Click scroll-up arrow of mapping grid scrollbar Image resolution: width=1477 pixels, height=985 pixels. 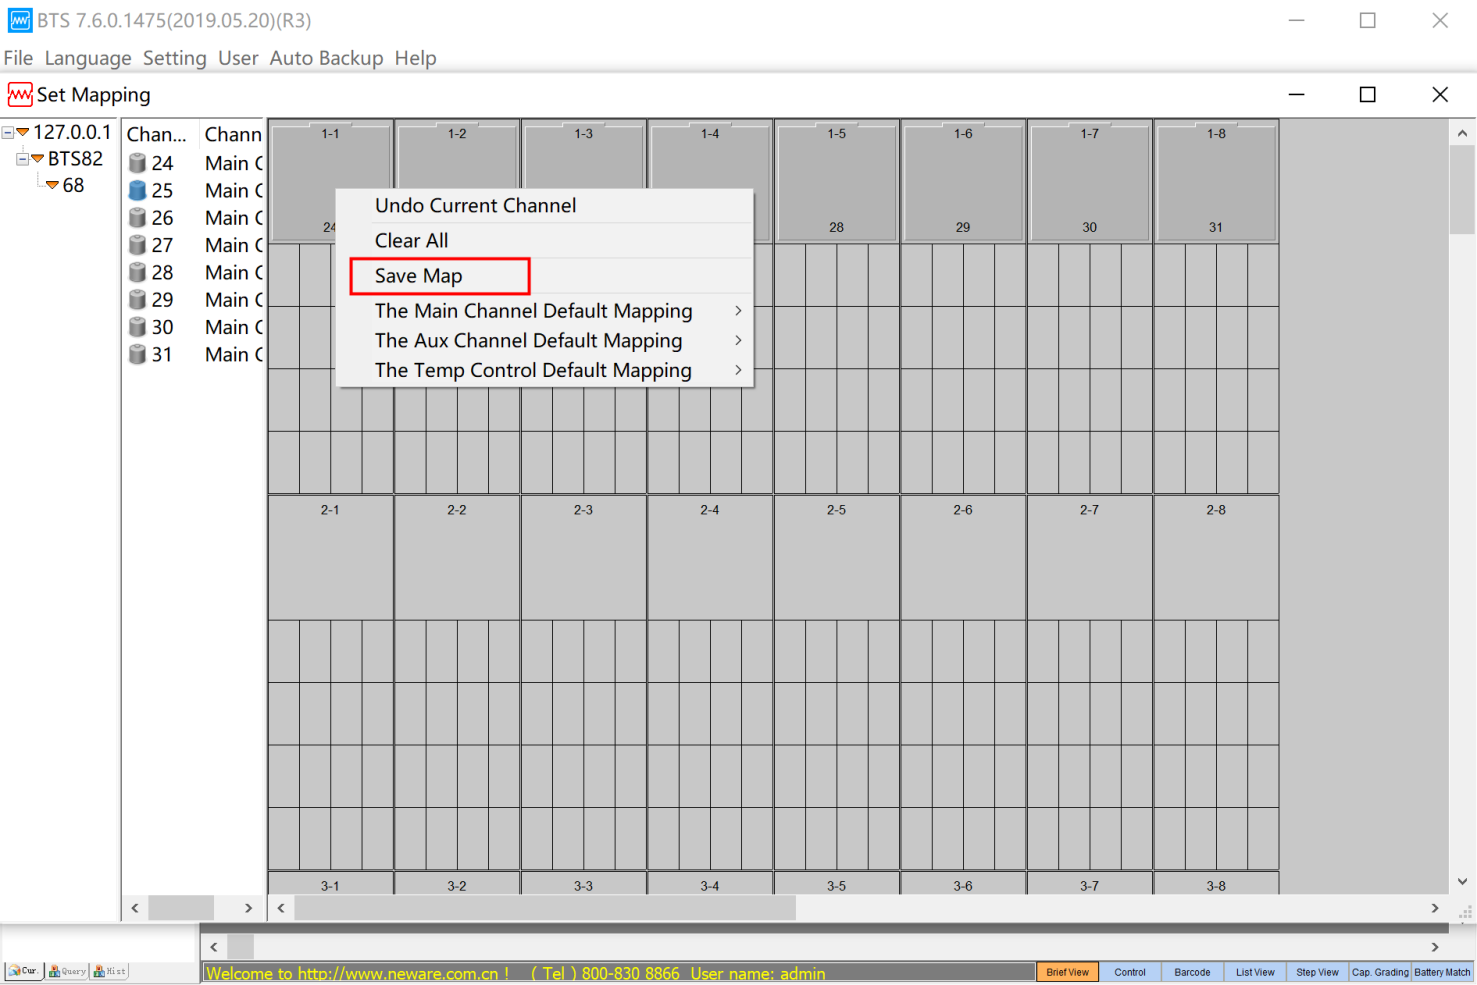(x=1462, y=133)
